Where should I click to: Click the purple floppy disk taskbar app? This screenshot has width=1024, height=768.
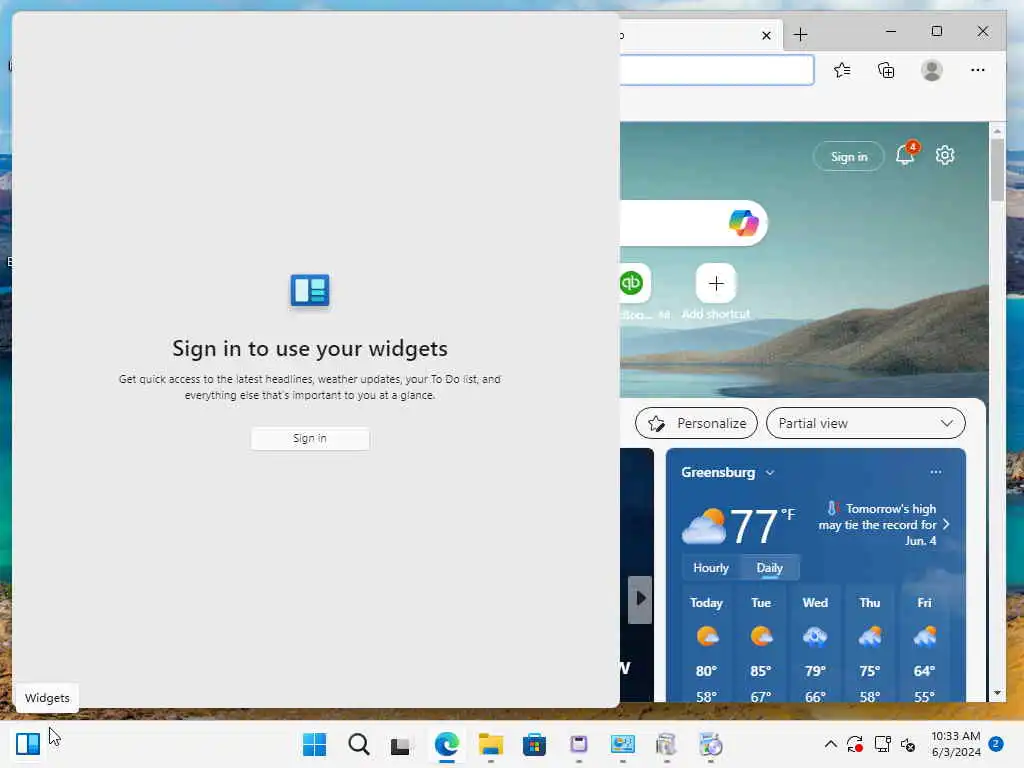coord(579,744)
